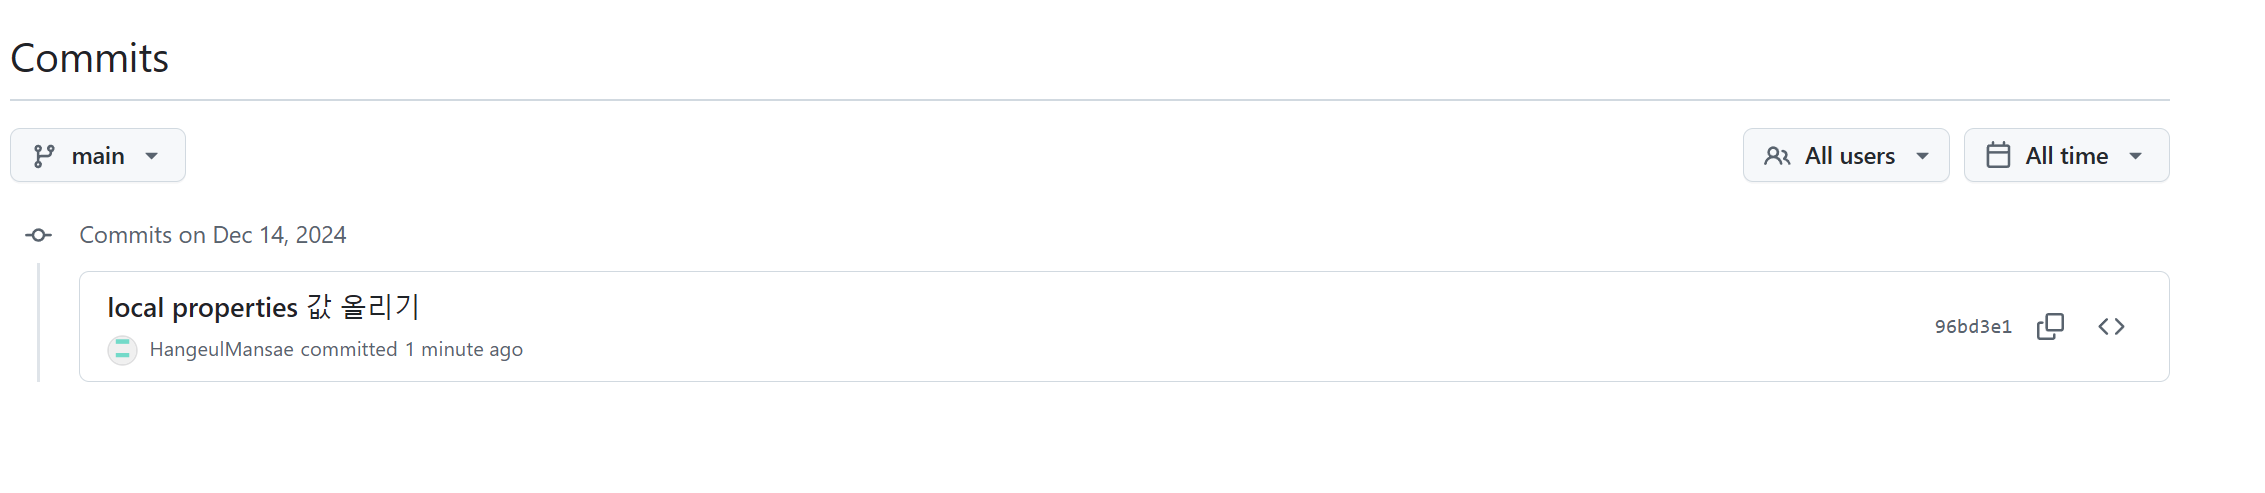Open the All users dropdown arrow

point(1922,156)
